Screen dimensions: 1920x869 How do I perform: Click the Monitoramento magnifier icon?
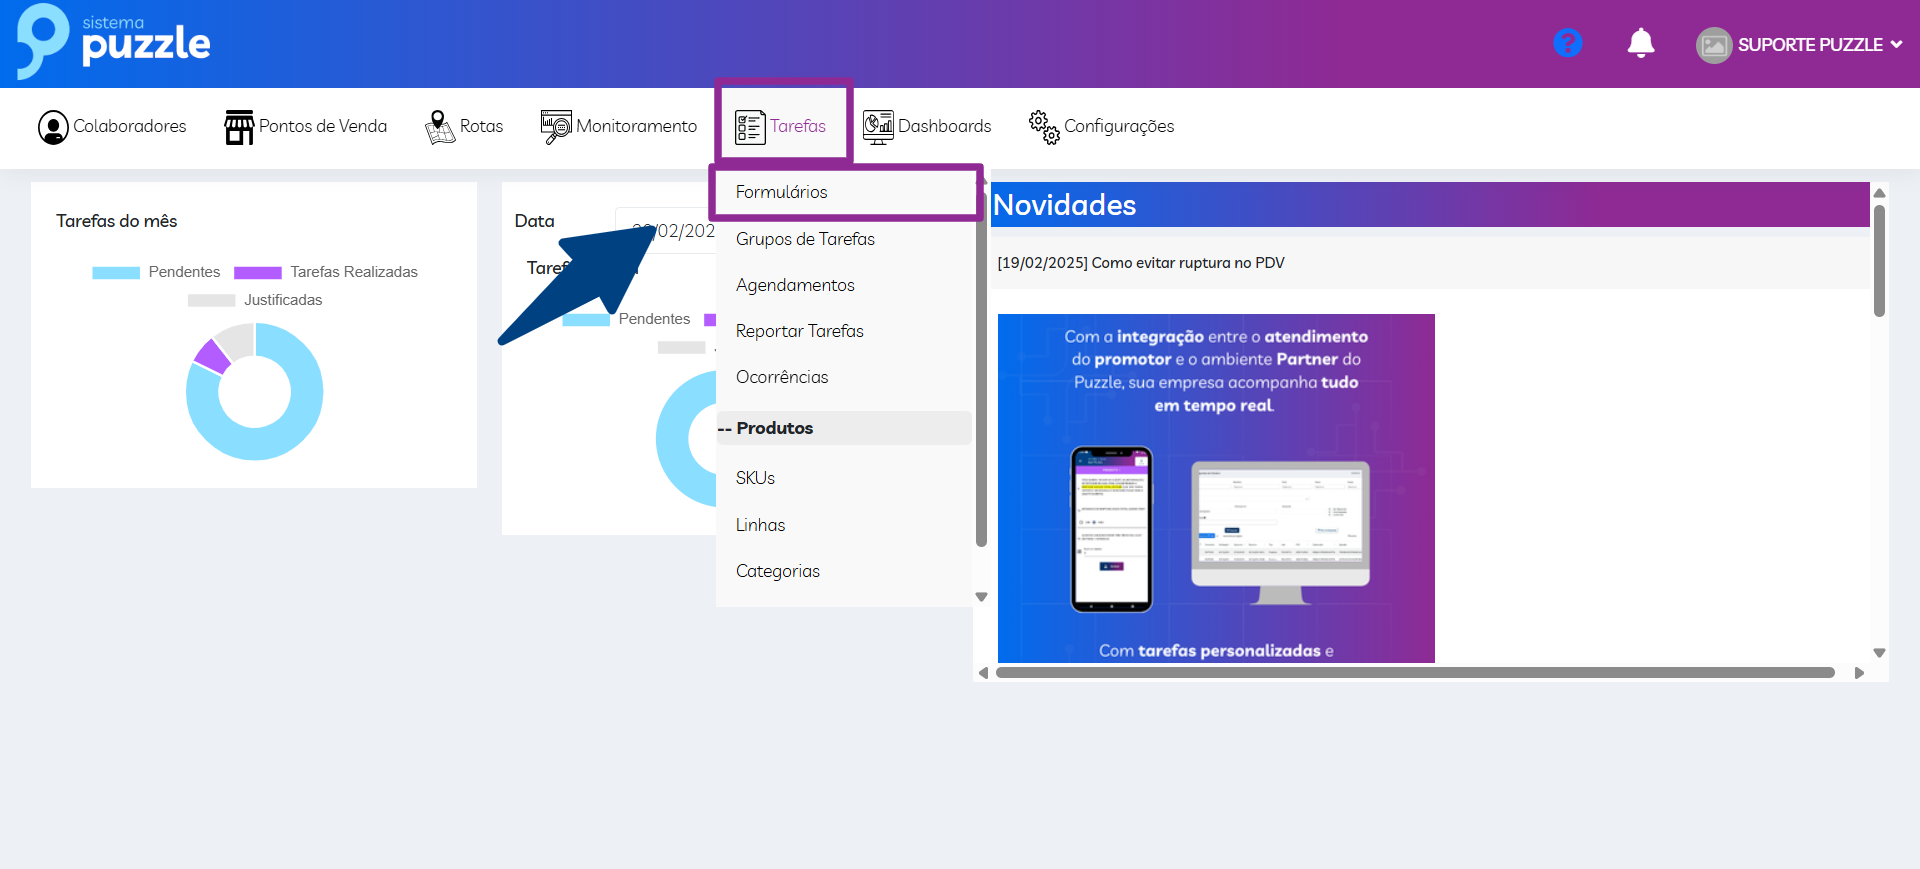tap(555, 127)
